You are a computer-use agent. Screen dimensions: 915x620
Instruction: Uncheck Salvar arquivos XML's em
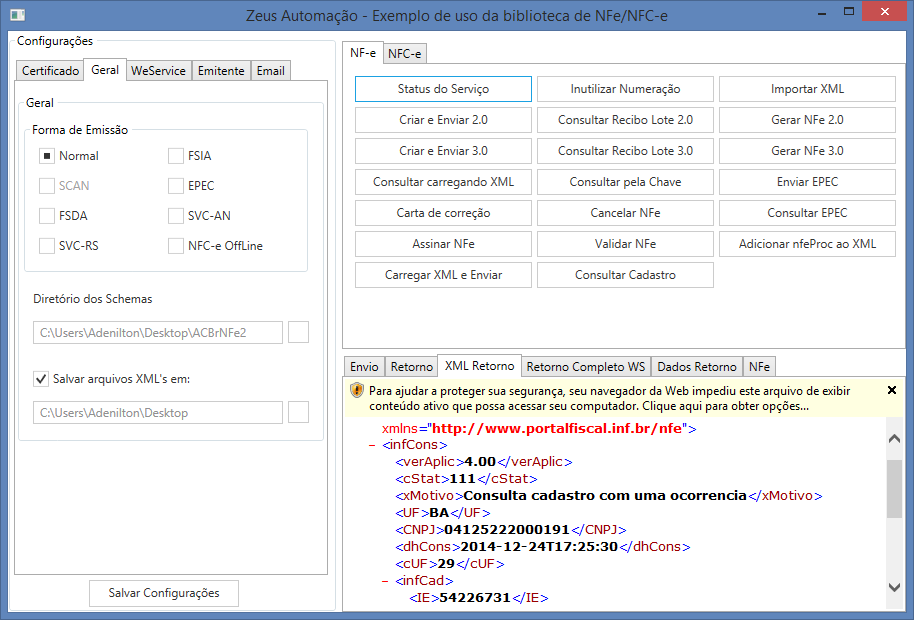(x=41, y=379)
